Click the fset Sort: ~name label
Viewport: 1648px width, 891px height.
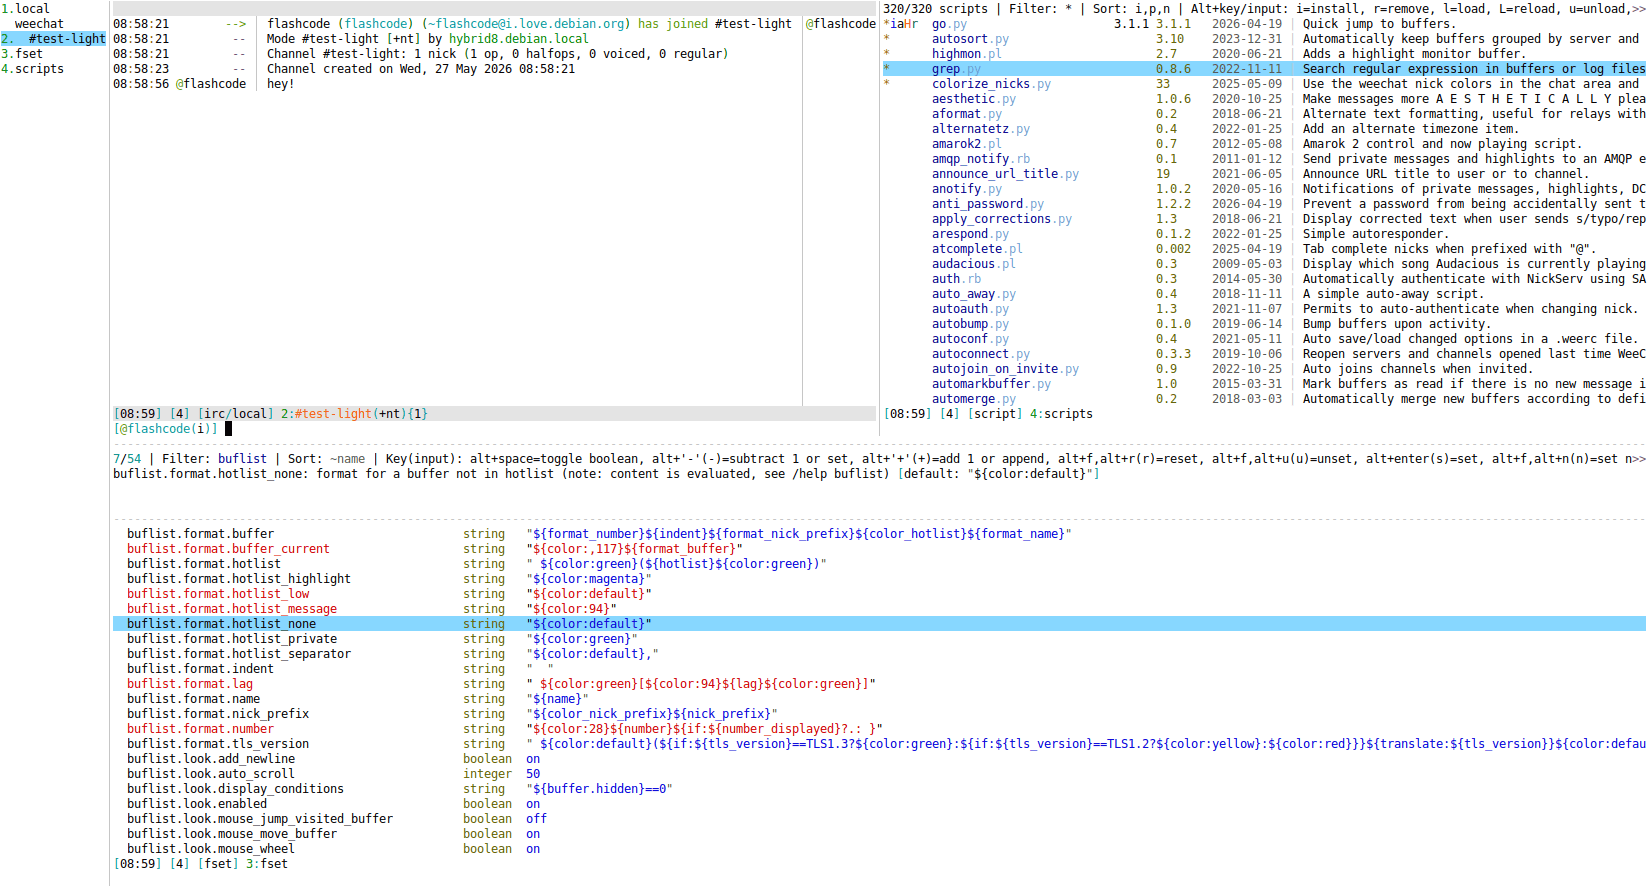(326, 459)
